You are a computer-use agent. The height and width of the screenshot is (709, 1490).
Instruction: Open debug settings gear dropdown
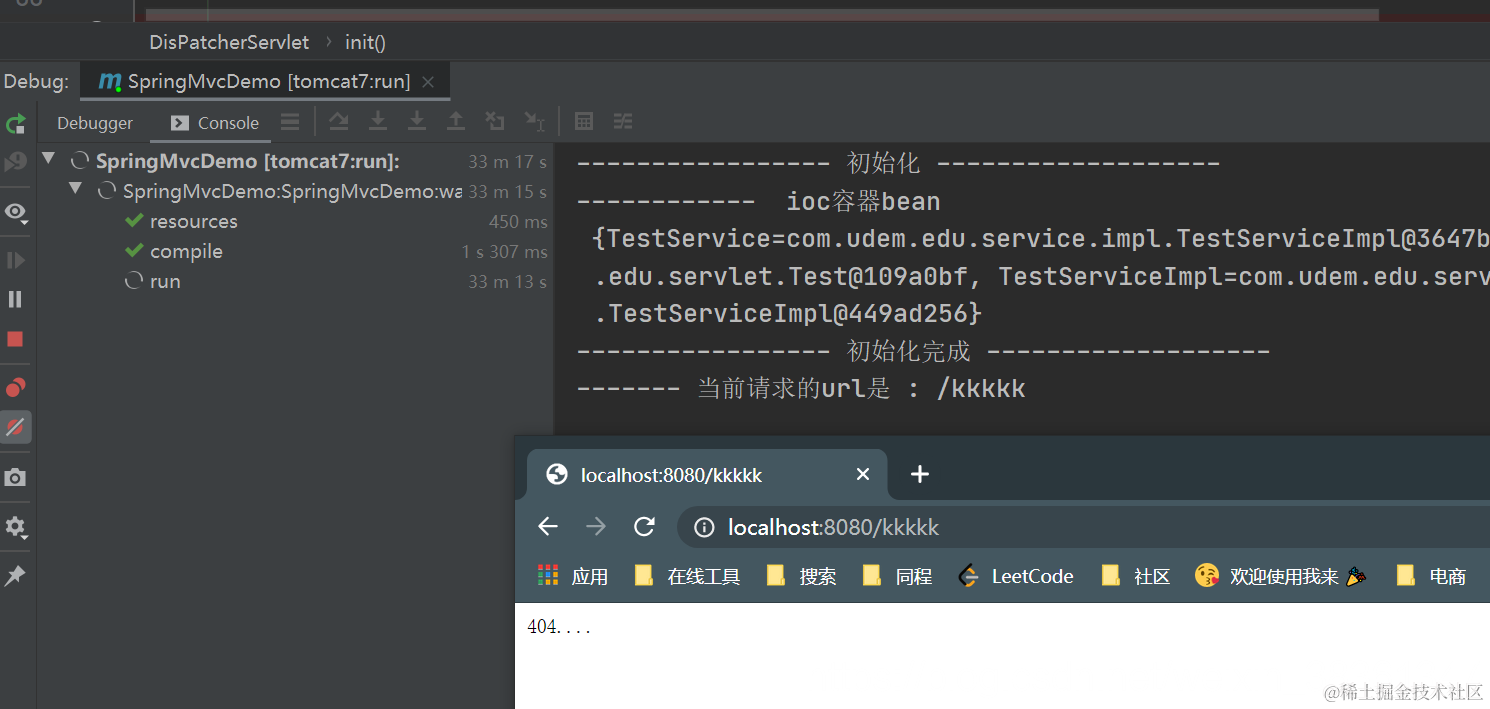click(x=15, y=527)
